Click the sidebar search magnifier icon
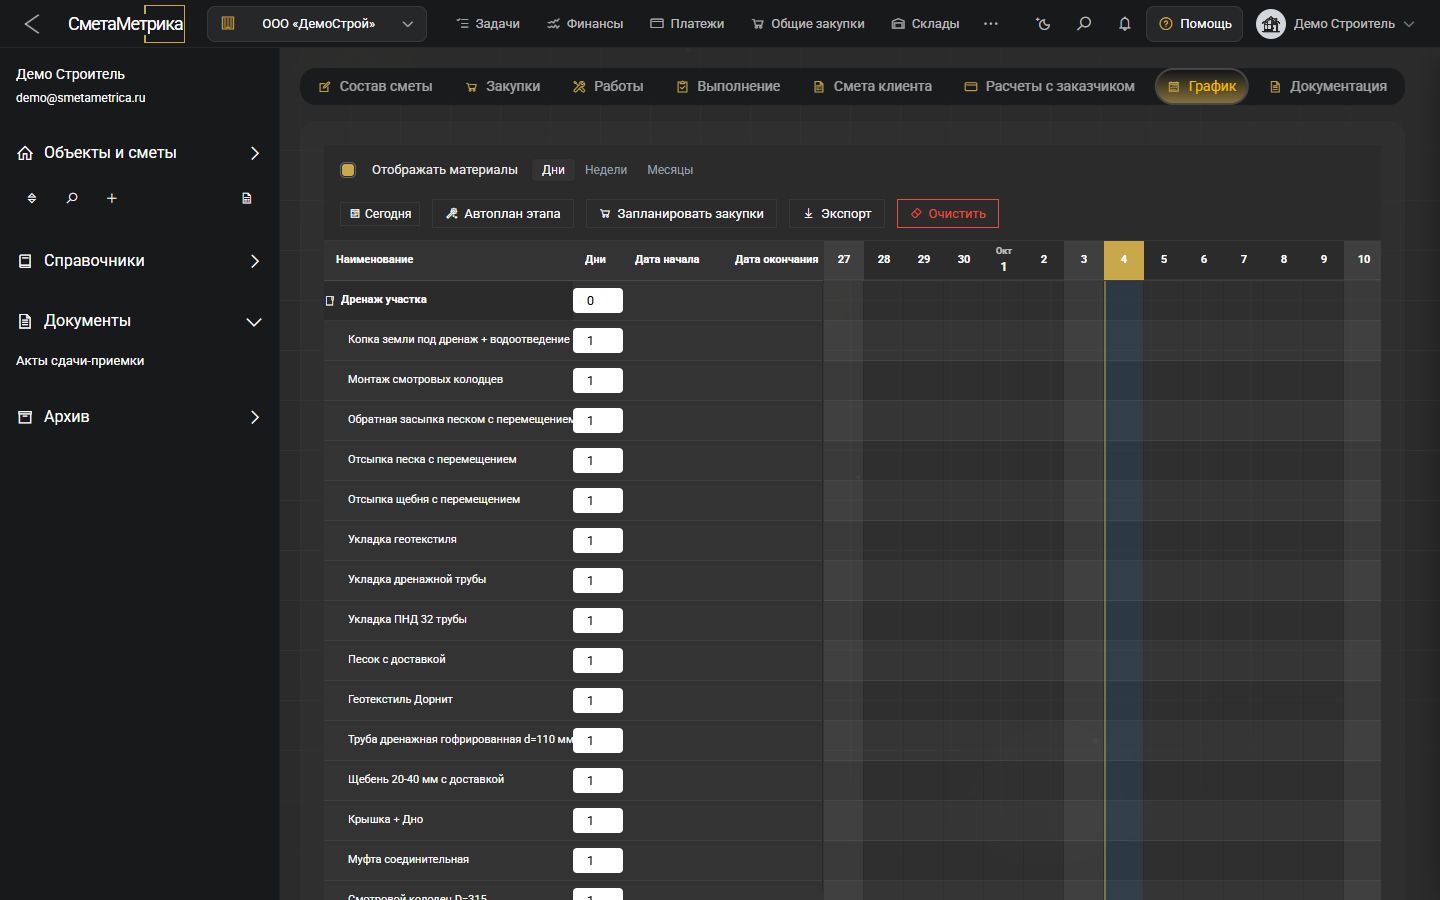 72,198
